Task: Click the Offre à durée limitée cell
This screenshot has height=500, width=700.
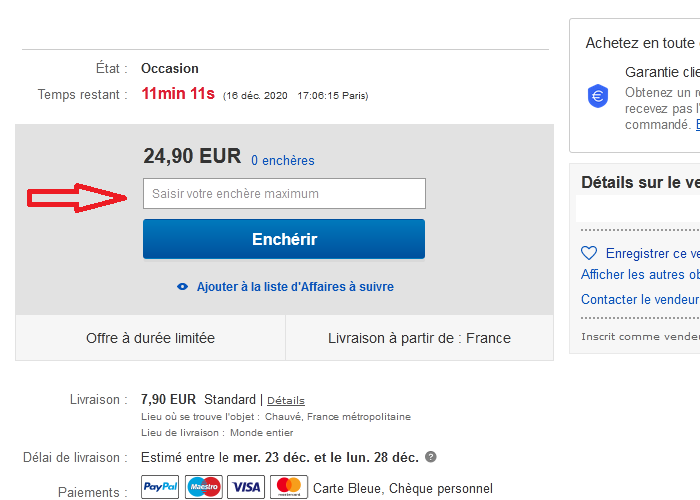Action: [150, 338]
